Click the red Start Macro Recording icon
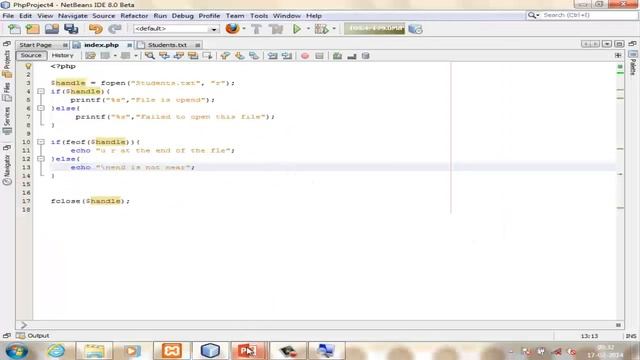This screenshot has height=360, width=640. [305, 56]
